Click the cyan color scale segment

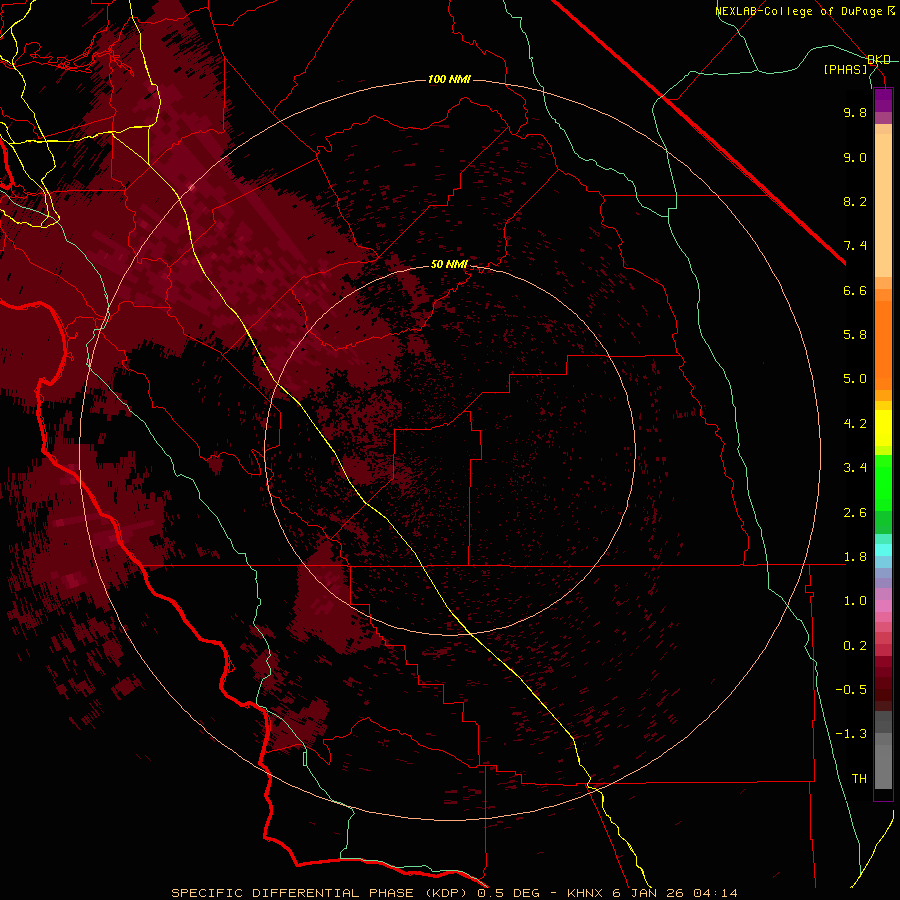click(883, 550)
